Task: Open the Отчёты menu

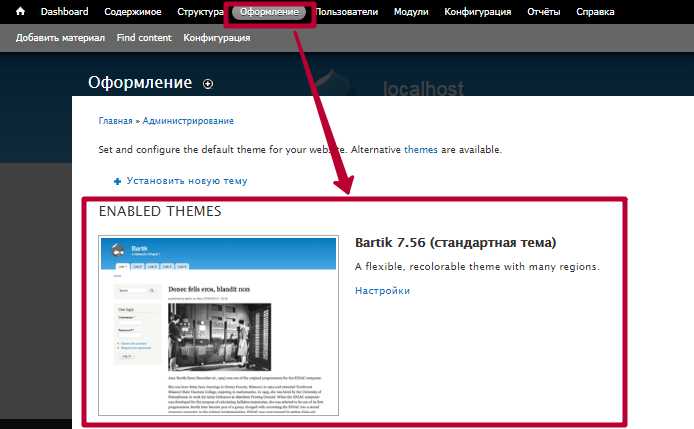Action: point(544,12)
